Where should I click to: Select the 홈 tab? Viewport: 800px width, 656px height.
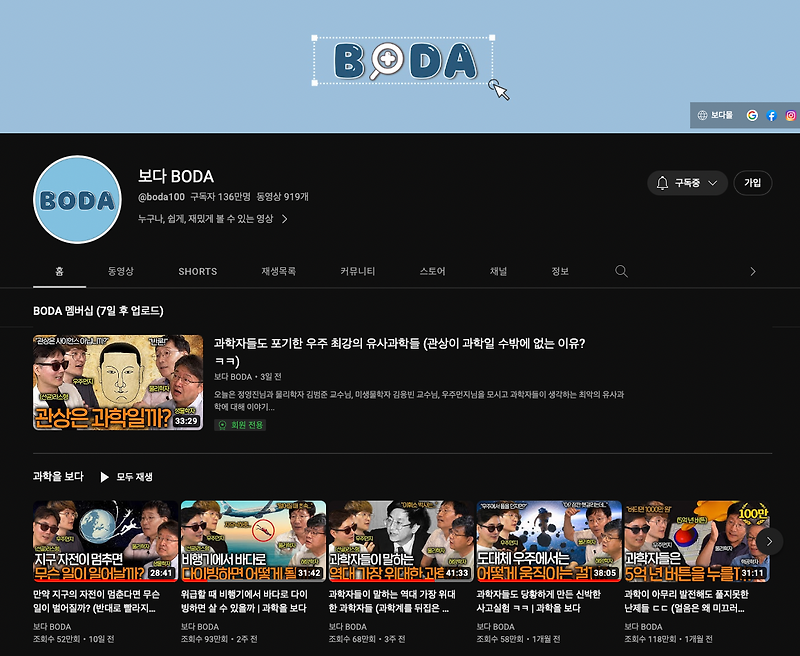click(59, 271)
